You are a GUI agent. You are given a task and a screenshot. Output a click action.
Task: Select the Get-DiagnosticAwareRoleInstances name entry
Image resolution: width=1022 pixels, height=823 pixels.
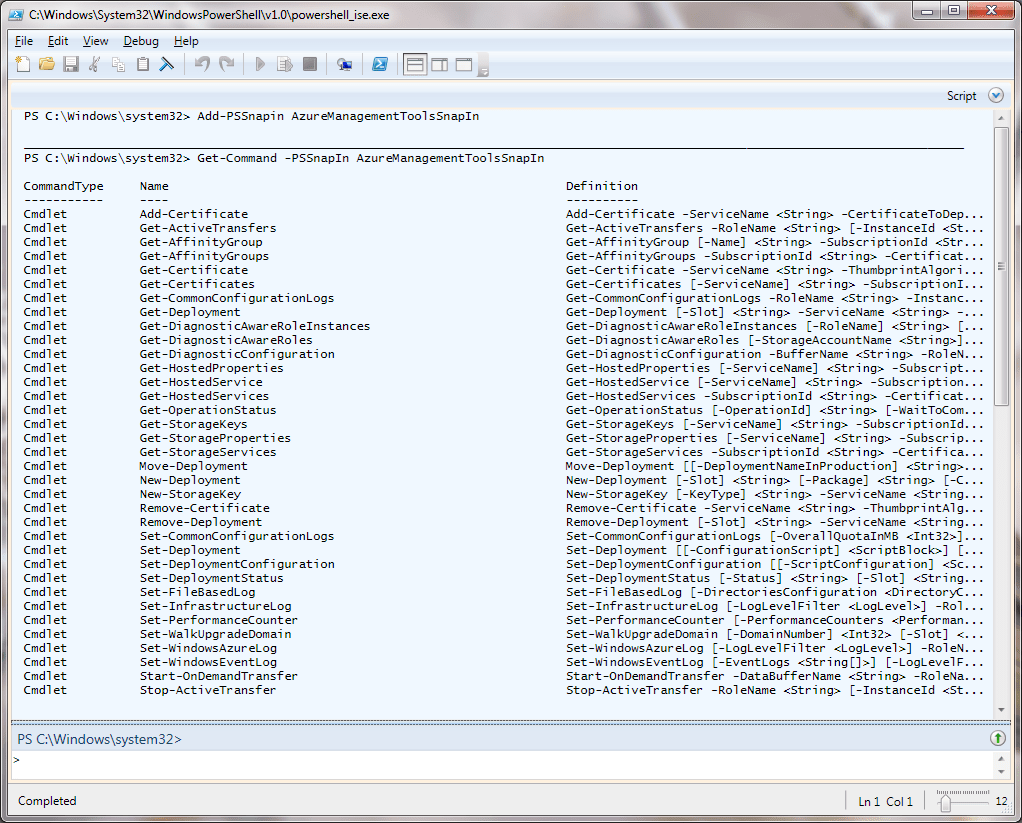(255, 326)
